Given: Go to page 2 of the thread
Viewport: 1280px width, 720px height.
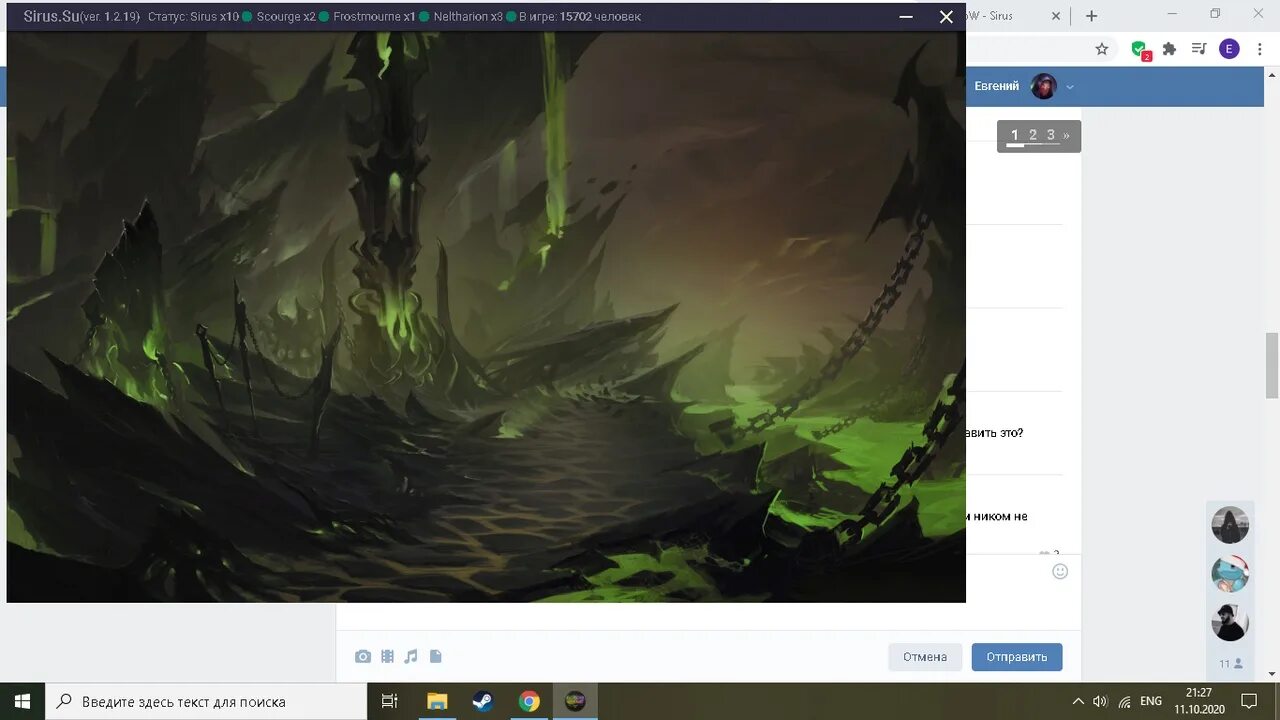Looking at the screenshot, I should 1033,135.
